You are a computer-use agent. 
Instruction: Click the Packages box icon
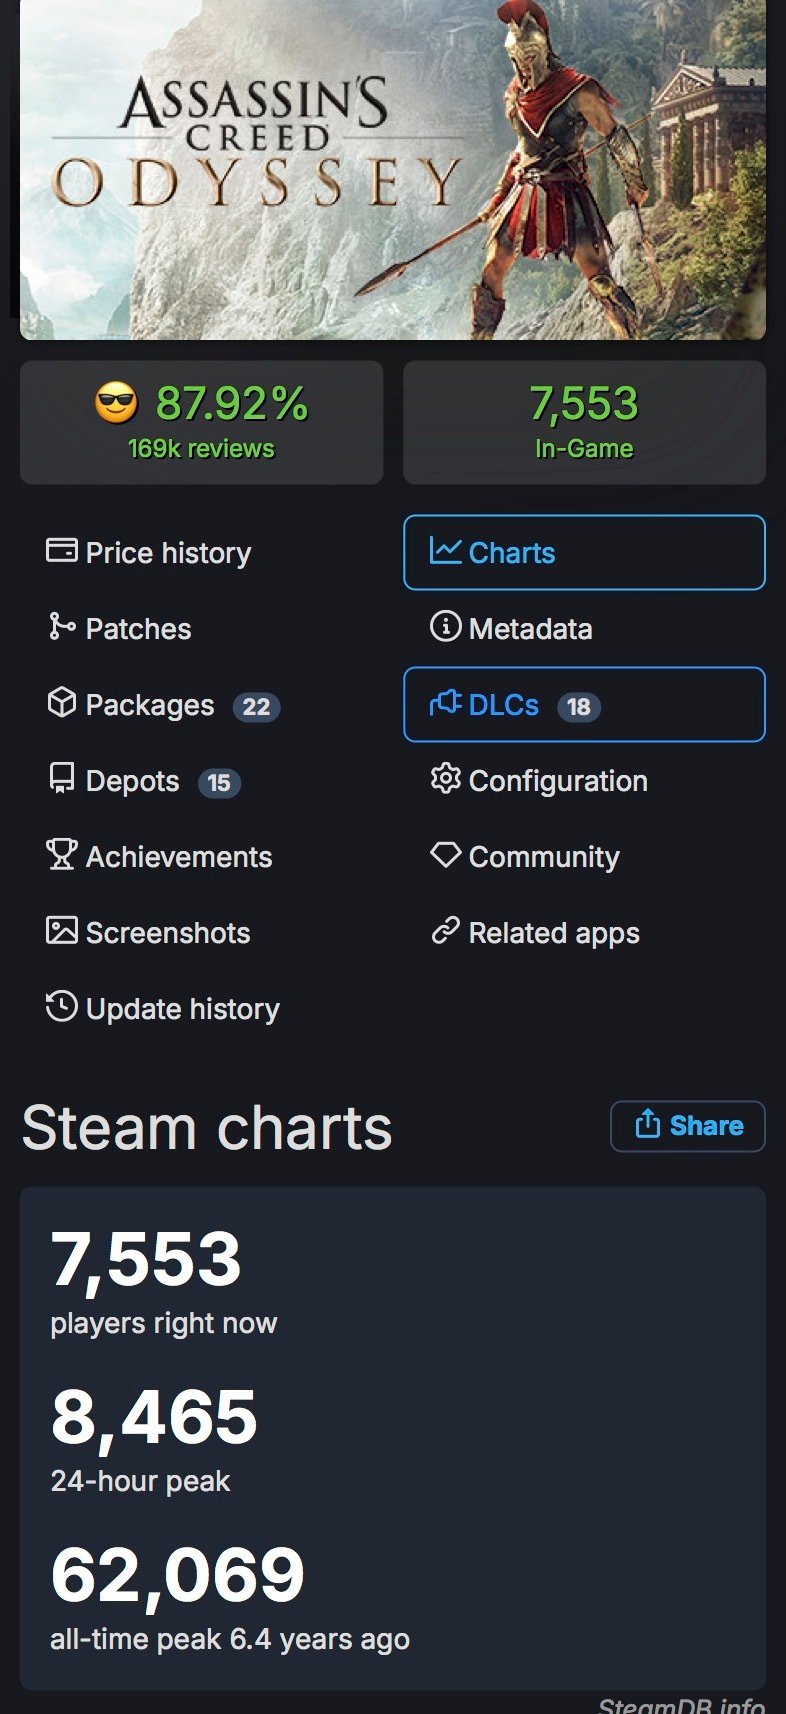tap(62, 703)
